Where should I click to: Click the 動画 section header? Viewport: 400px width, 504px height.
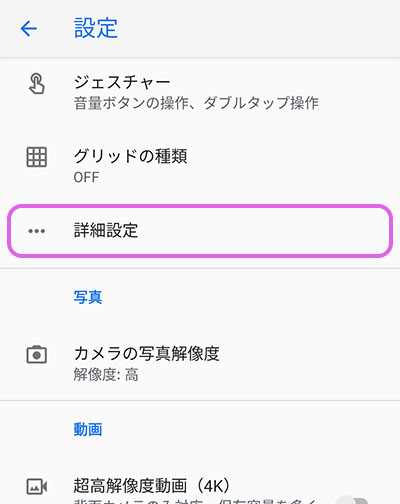[x=88, y=429]
